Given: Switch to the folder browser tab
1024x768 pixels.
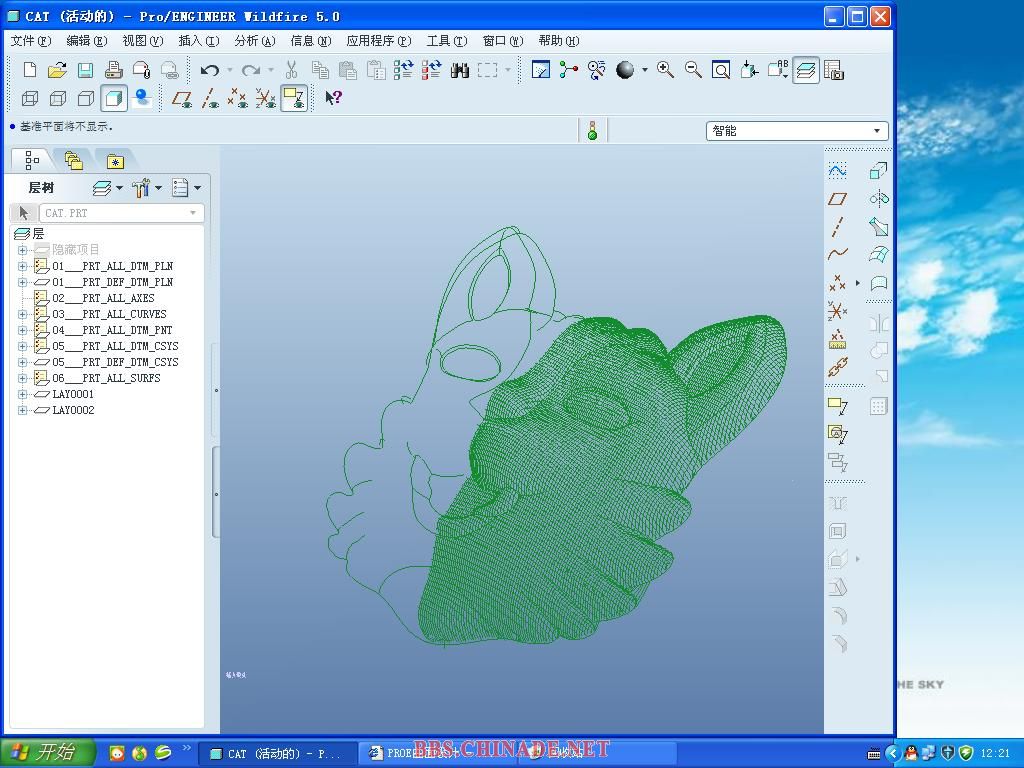Looking at the screenshot, I should pyautogui.click(x=73, y=160).
